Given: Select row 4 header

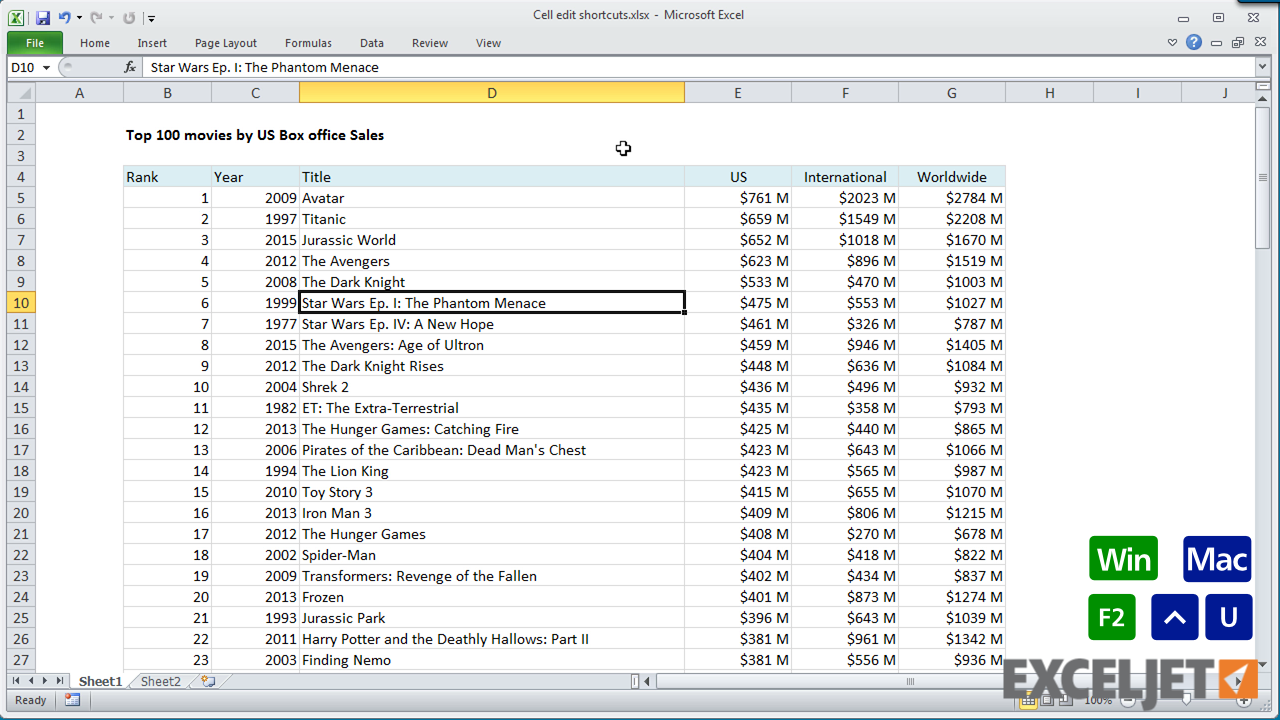Looking at the screenshot, I should (20, 177).
